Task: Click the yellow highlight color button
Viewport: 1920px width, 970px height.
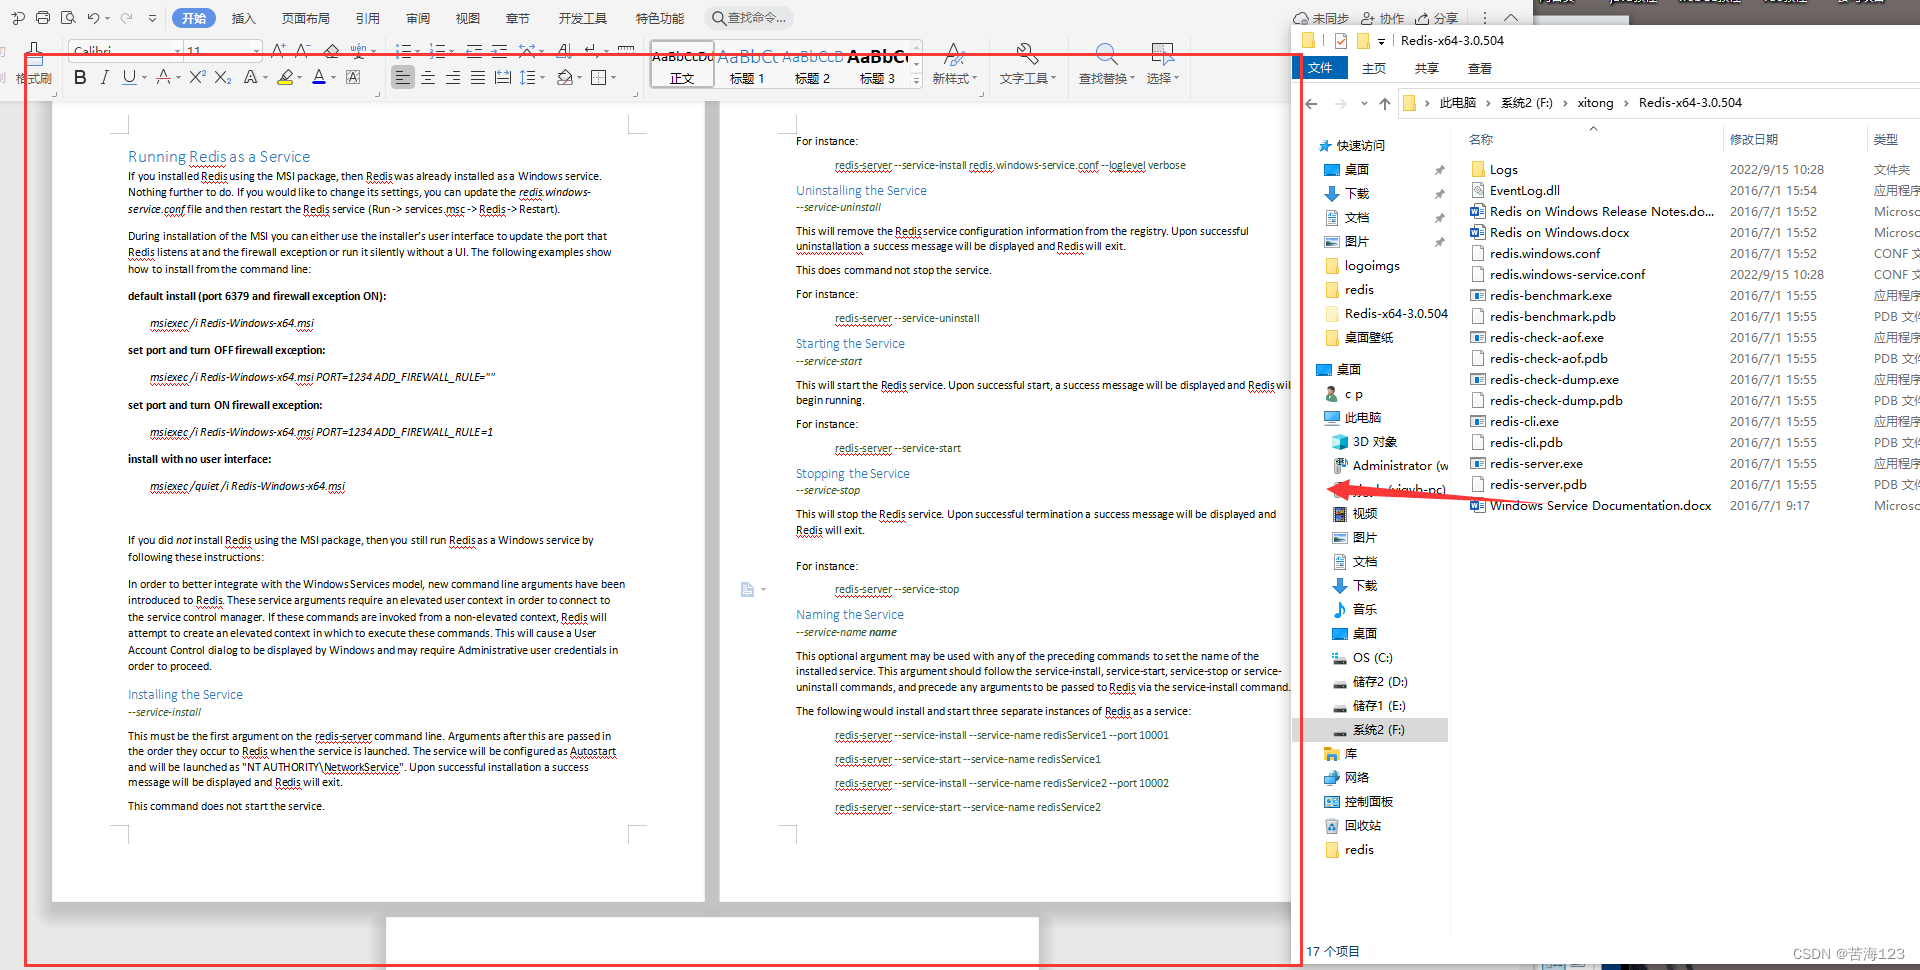Action: pyautogui.click(x=285, y=77)
